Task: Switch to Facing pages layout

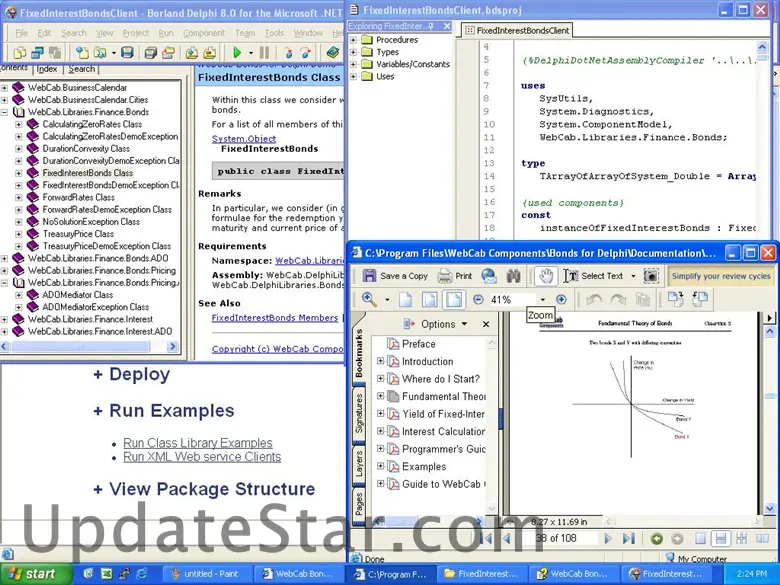Action: coord(762,538)
